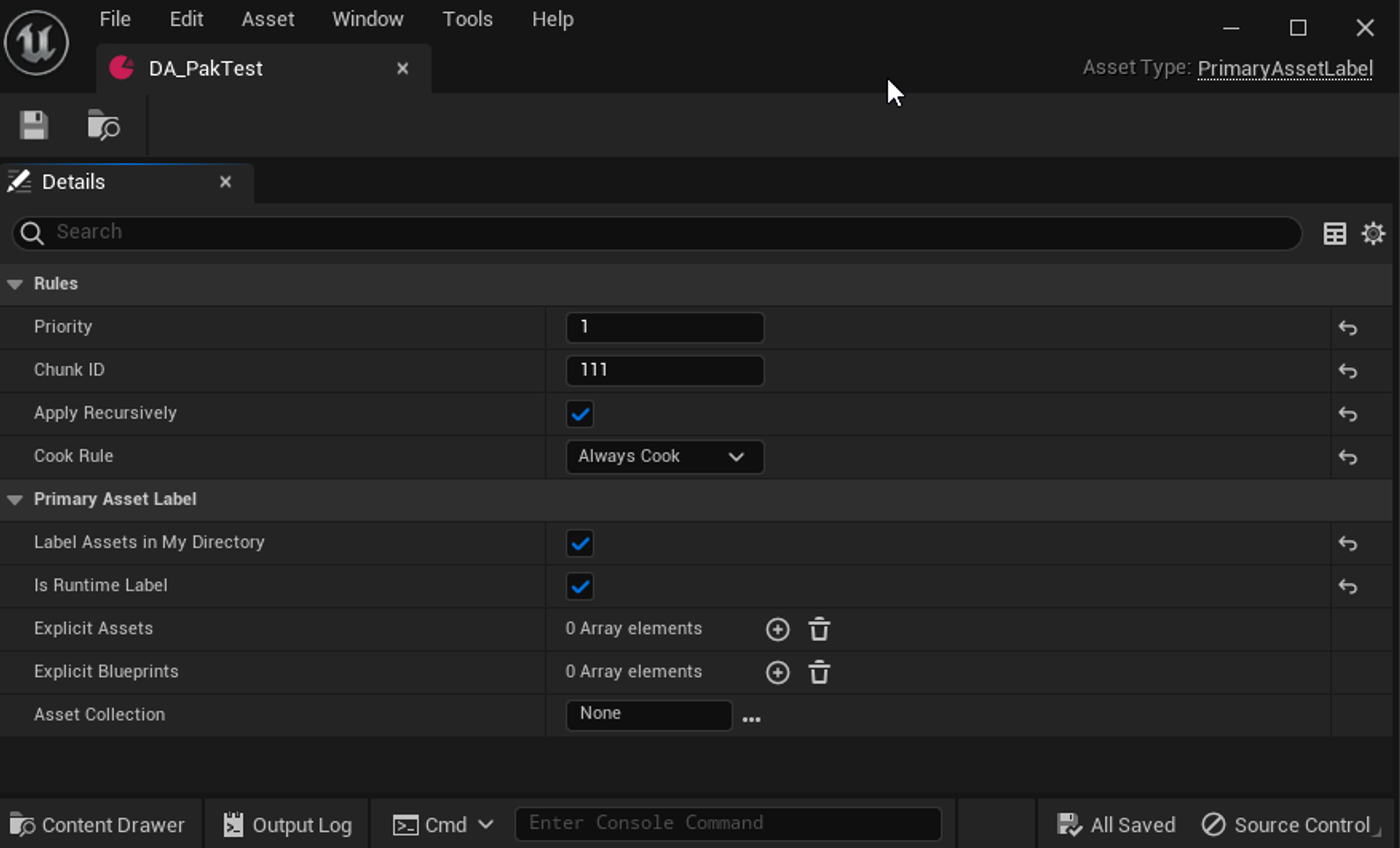This screenshot has height=848, width=1400.
Task: Click the All Saved status button
Action: (x=1116, y=825)
